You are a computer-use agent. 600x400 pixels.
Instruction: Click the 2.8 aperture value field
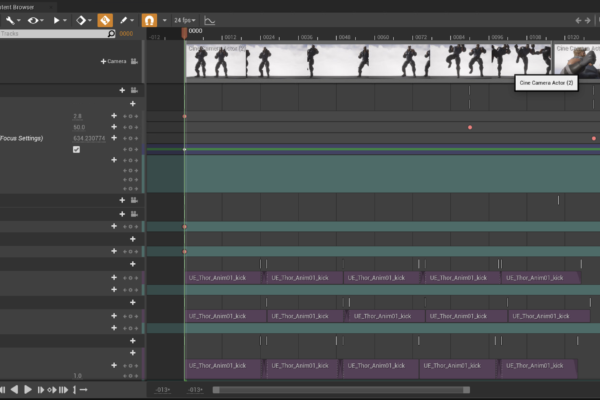tap(77, 116)
